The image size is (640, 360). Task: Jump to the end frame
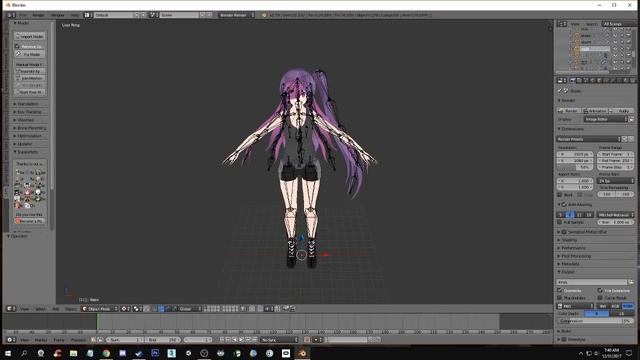pyautogui.click(x=254, y=340)
